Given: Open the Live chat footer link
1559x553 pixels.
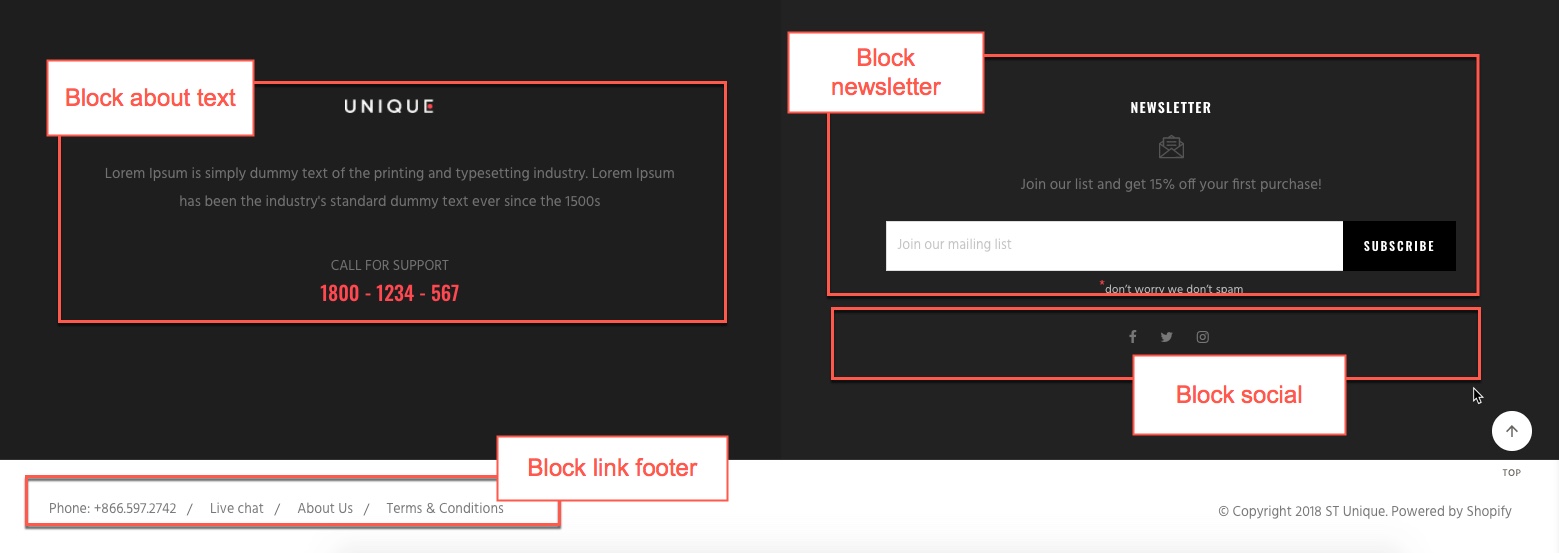Looking at the screenshot, I should click(x=237, y=508).
